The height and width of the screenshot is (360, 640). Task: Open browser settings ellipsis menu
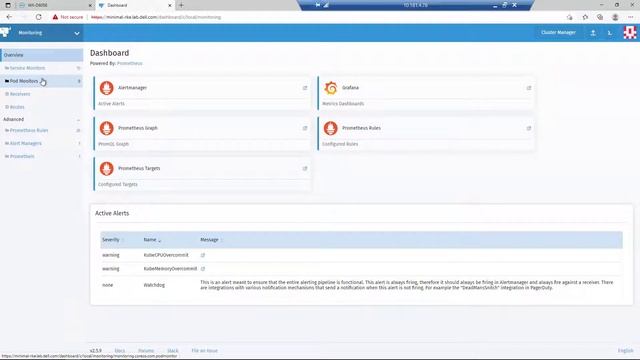630,17
